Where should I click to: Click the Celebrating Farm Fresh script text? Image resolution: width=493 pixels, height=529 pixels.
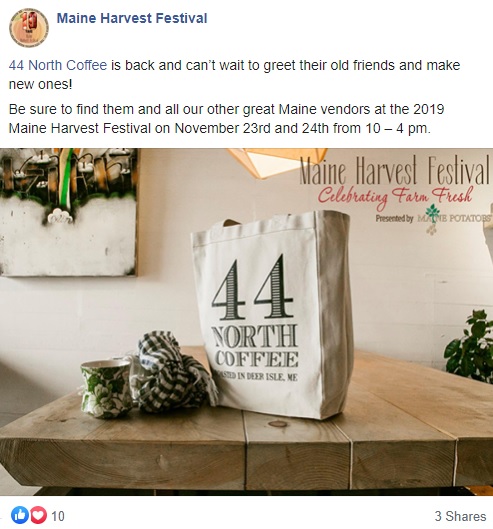tap(395, 196)
